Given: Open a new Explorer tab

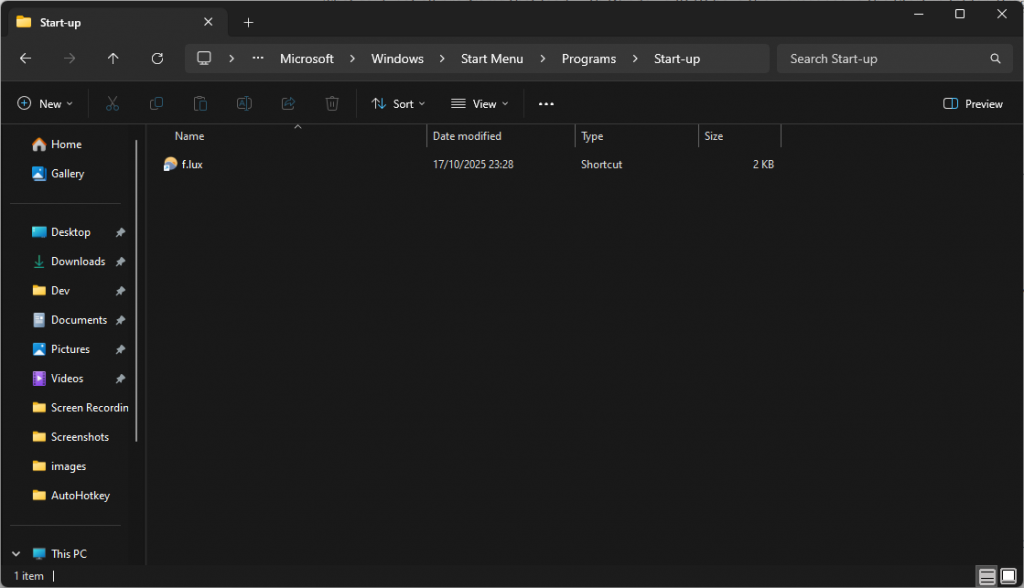Looking at the screenshot, I should click(x=248, y=21).
